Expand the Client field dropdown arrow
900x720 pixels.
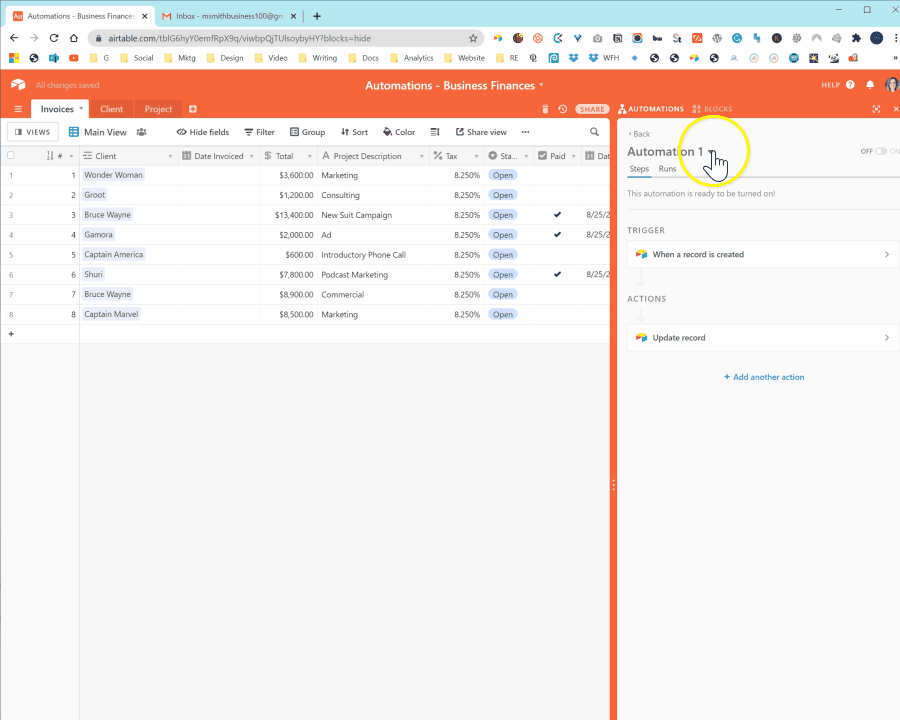[x=169, y=155]
